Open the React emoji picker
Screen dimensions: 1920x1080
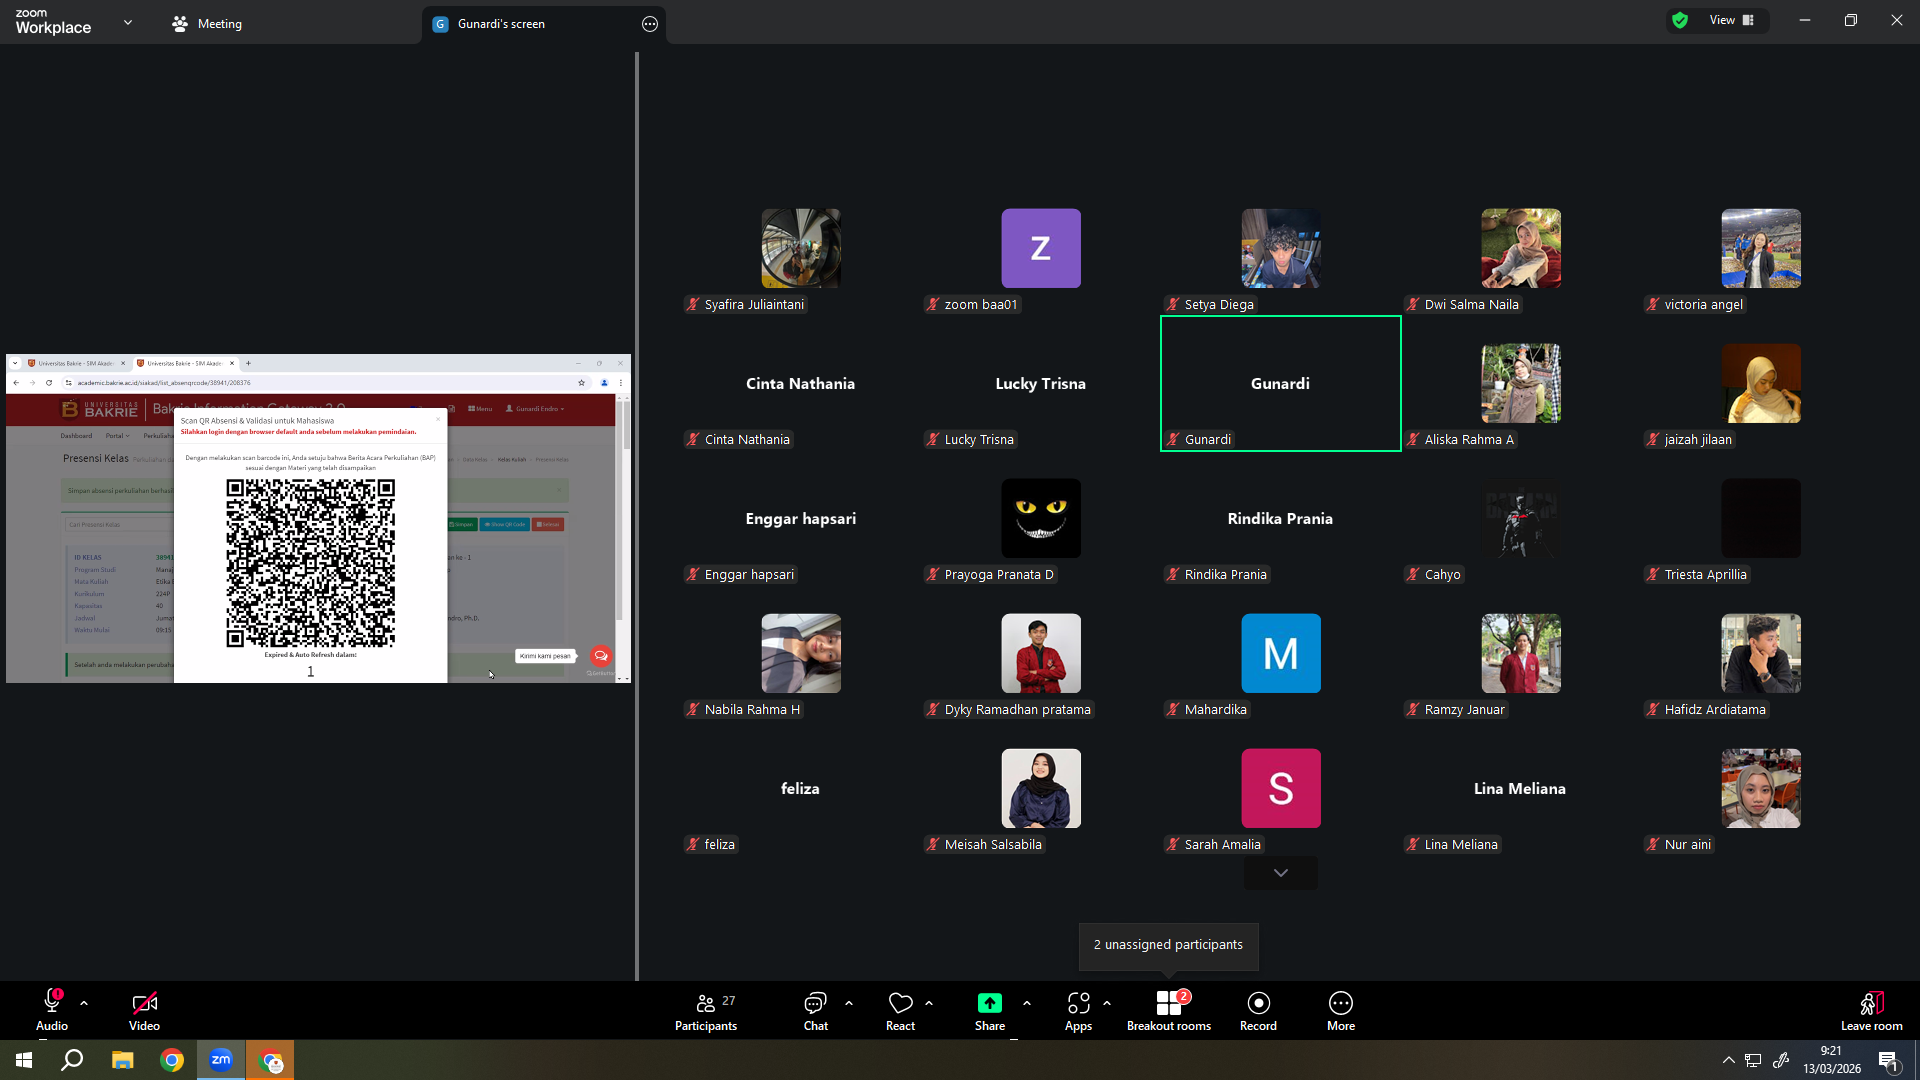[900, 1010]
